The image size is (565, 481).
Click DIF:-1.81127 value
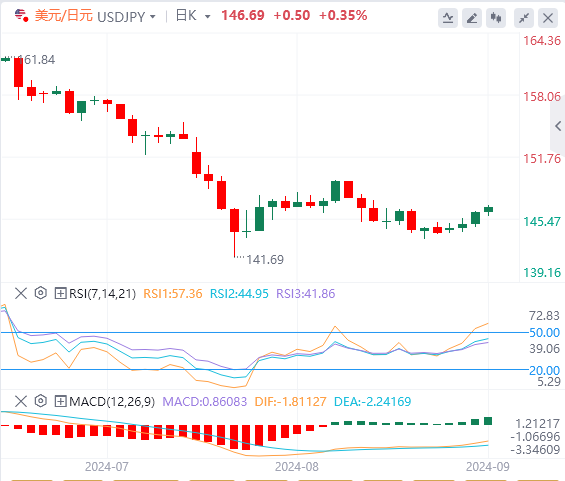coord(290,402)
